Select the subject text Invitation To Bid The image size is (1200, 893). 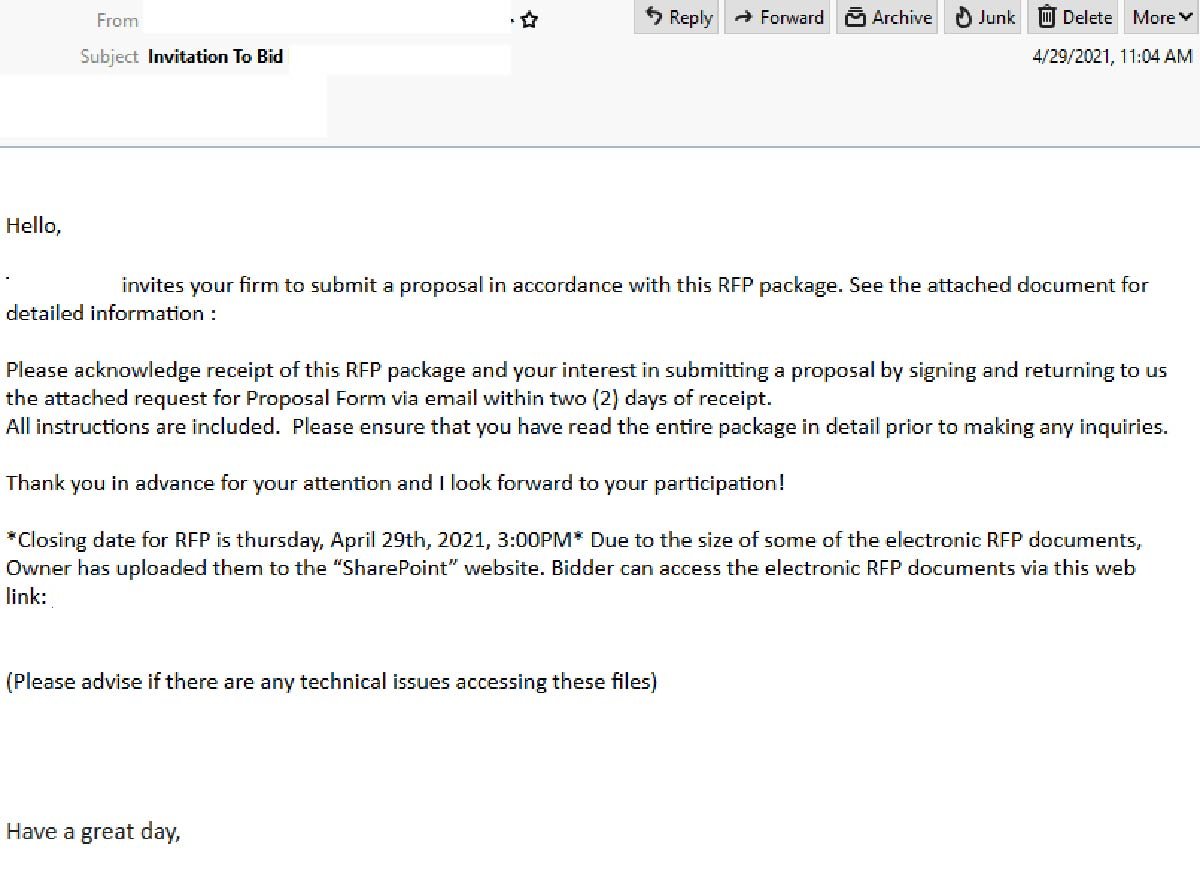215,57
